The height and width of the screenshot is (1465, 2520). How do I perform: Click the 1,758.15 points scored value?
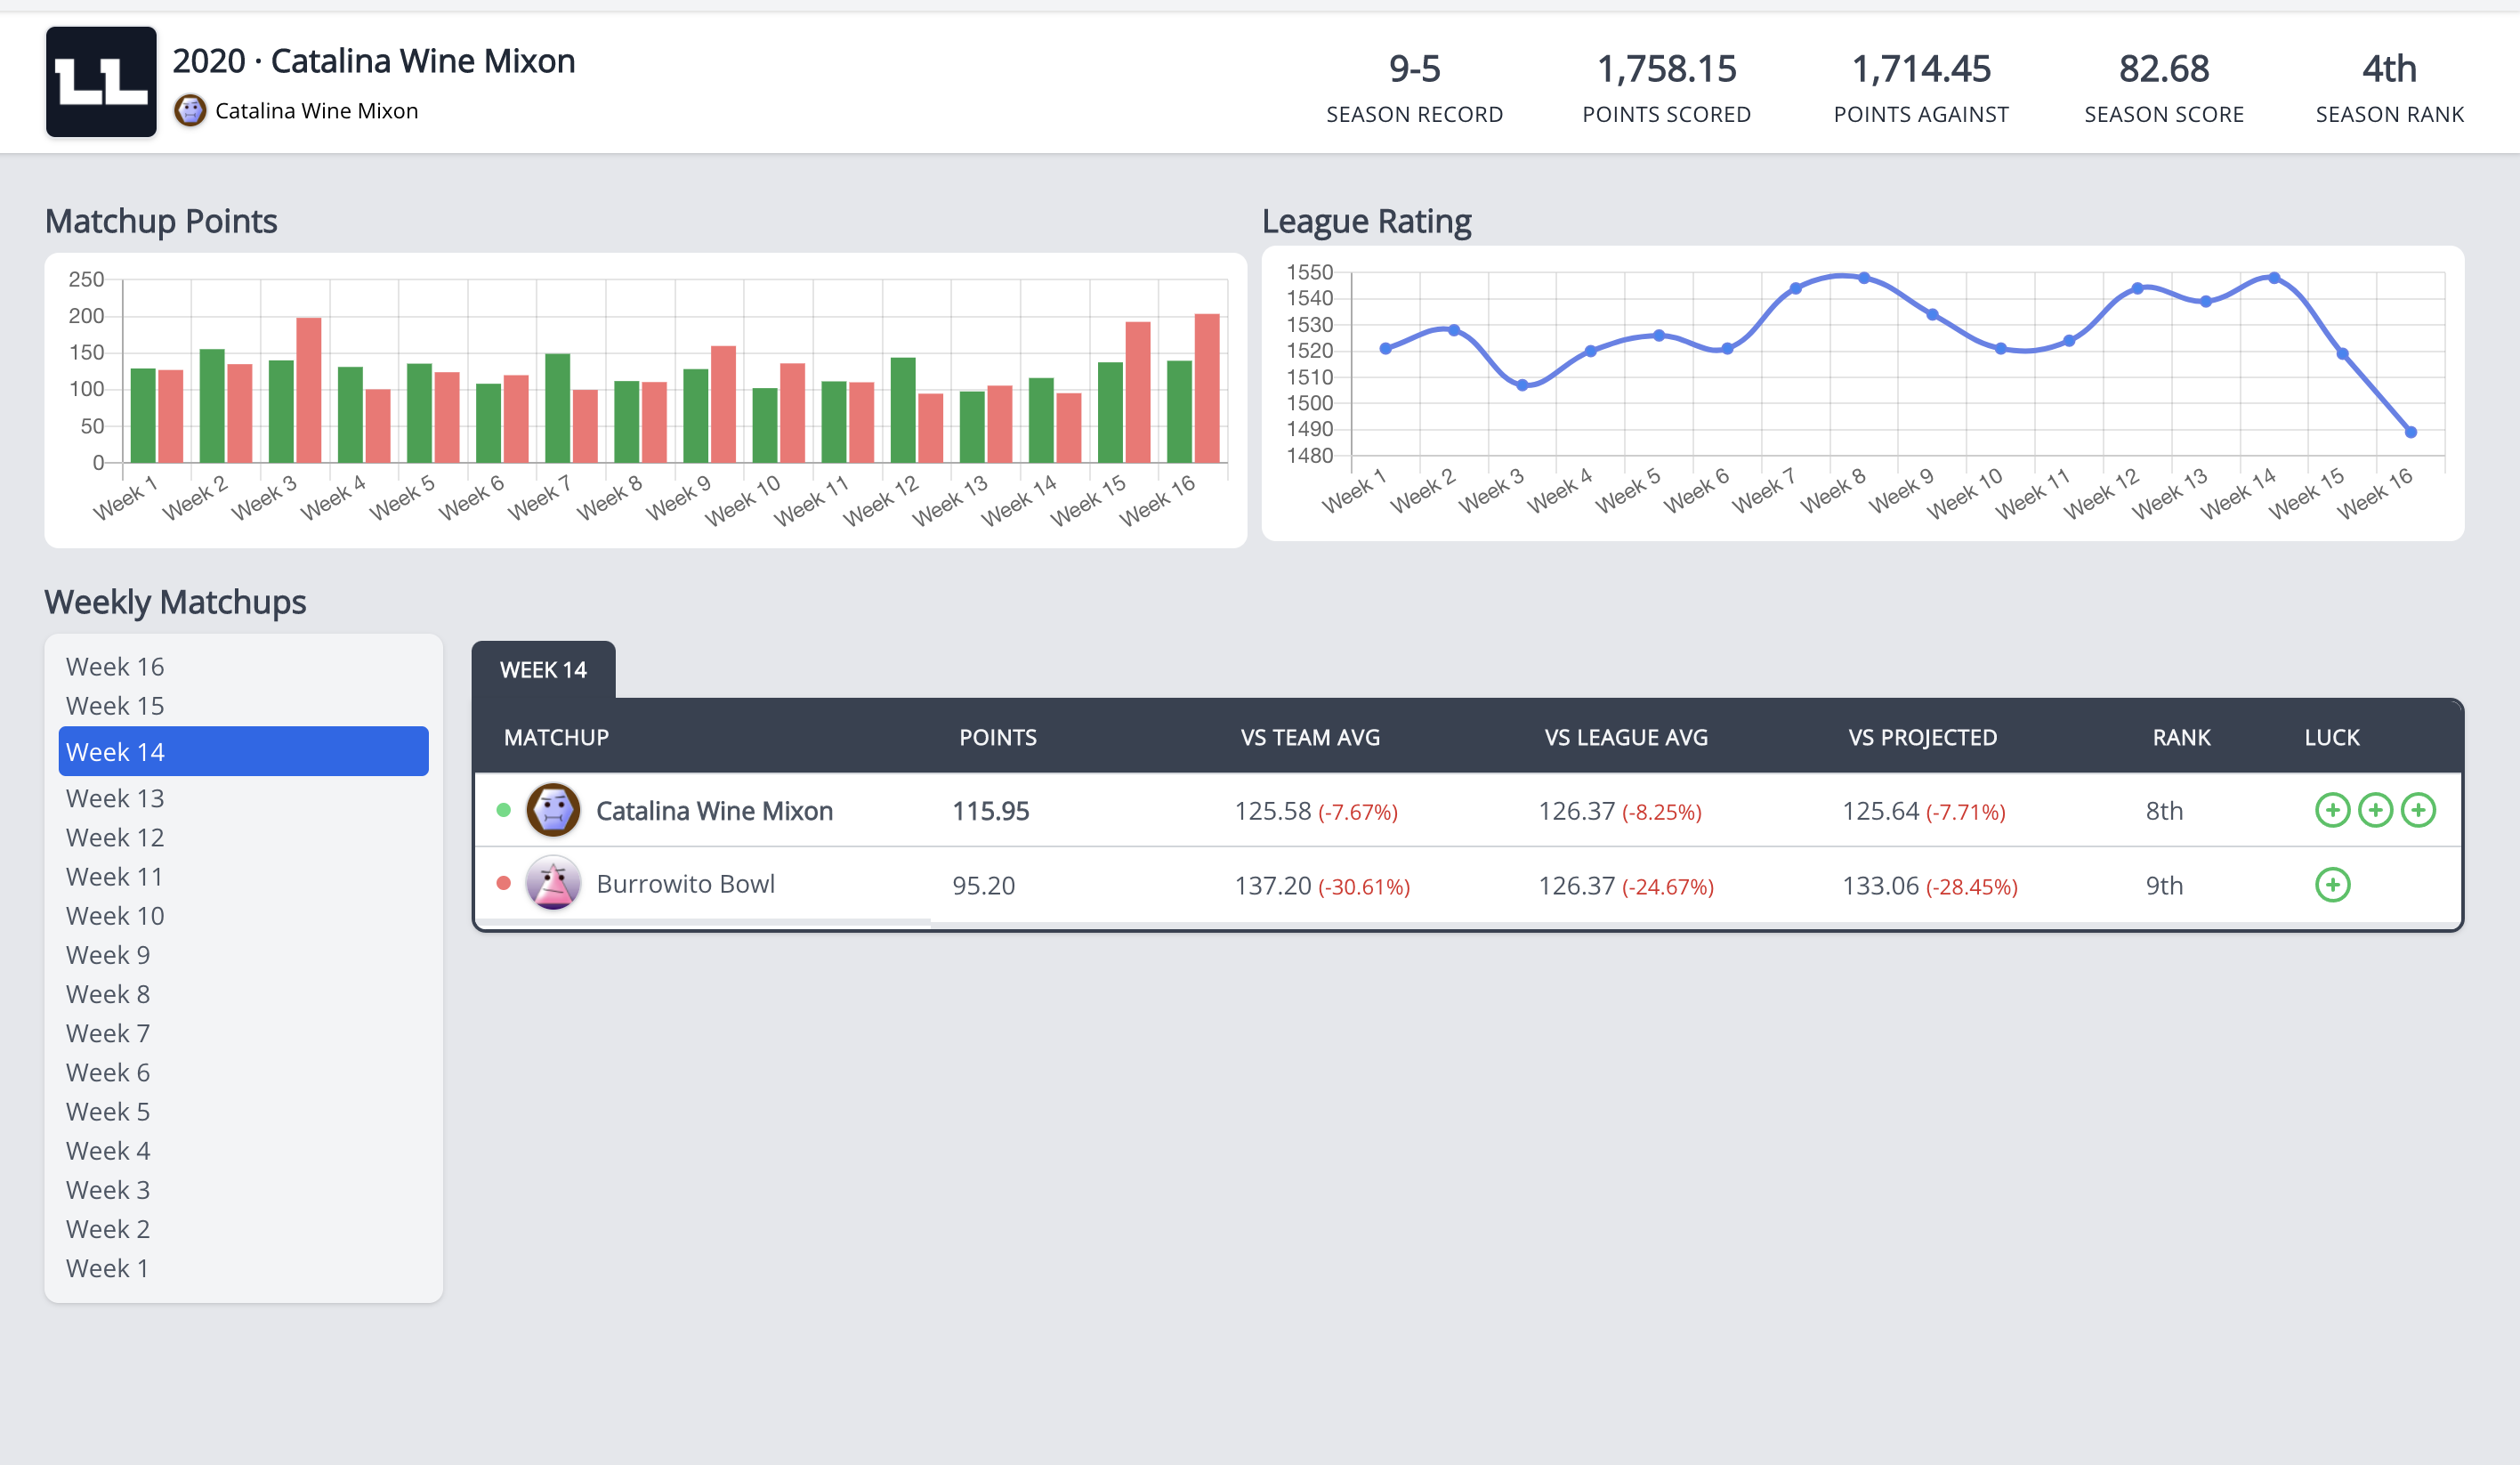point(1666,69)
